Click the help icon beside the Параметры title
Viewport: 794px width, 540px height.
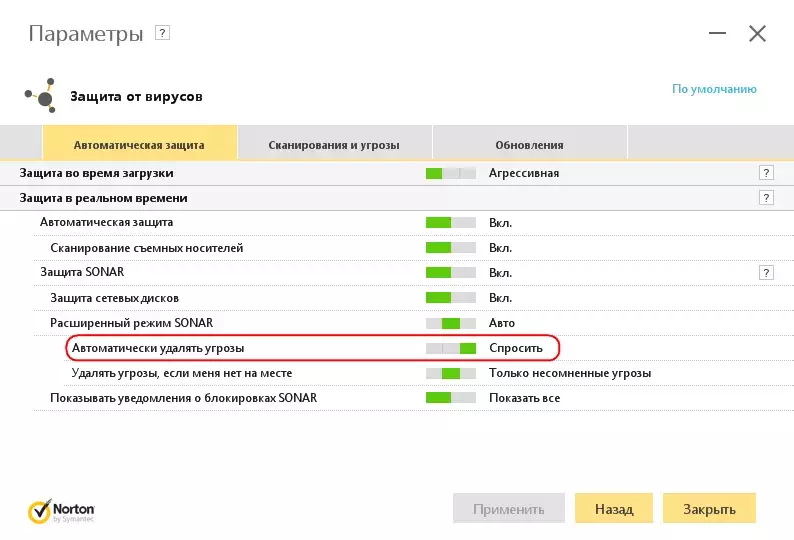[x=162, y=33]
